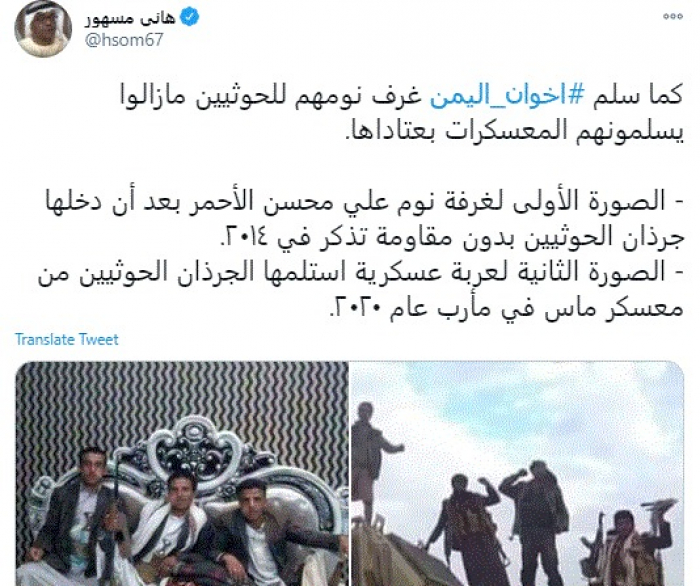Click the Translate Tweet link
The image size is (700, 586).
(67, 340)
